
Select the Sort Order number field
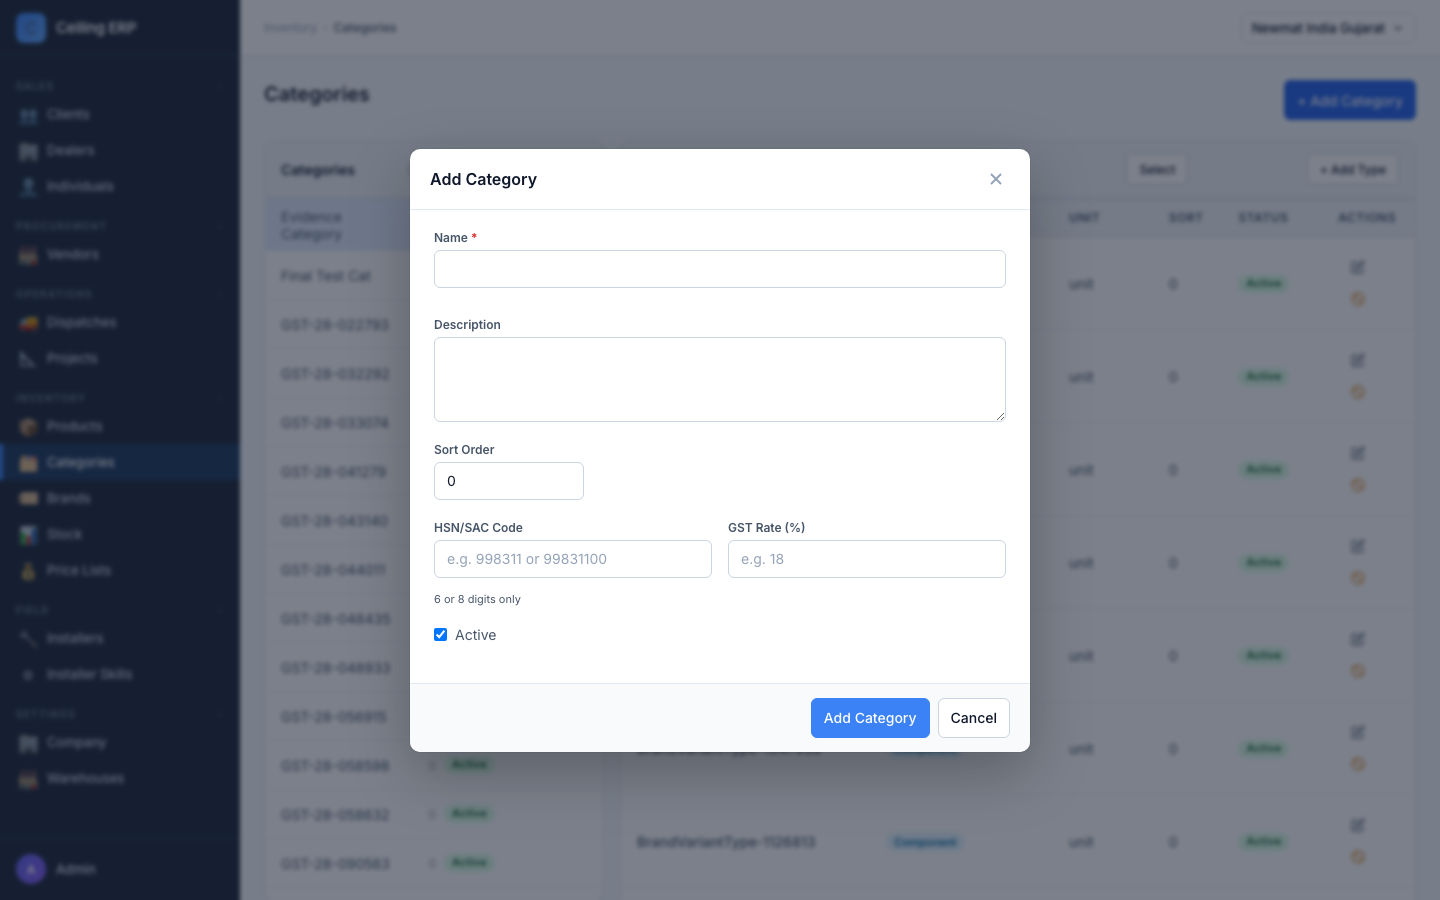509,481
